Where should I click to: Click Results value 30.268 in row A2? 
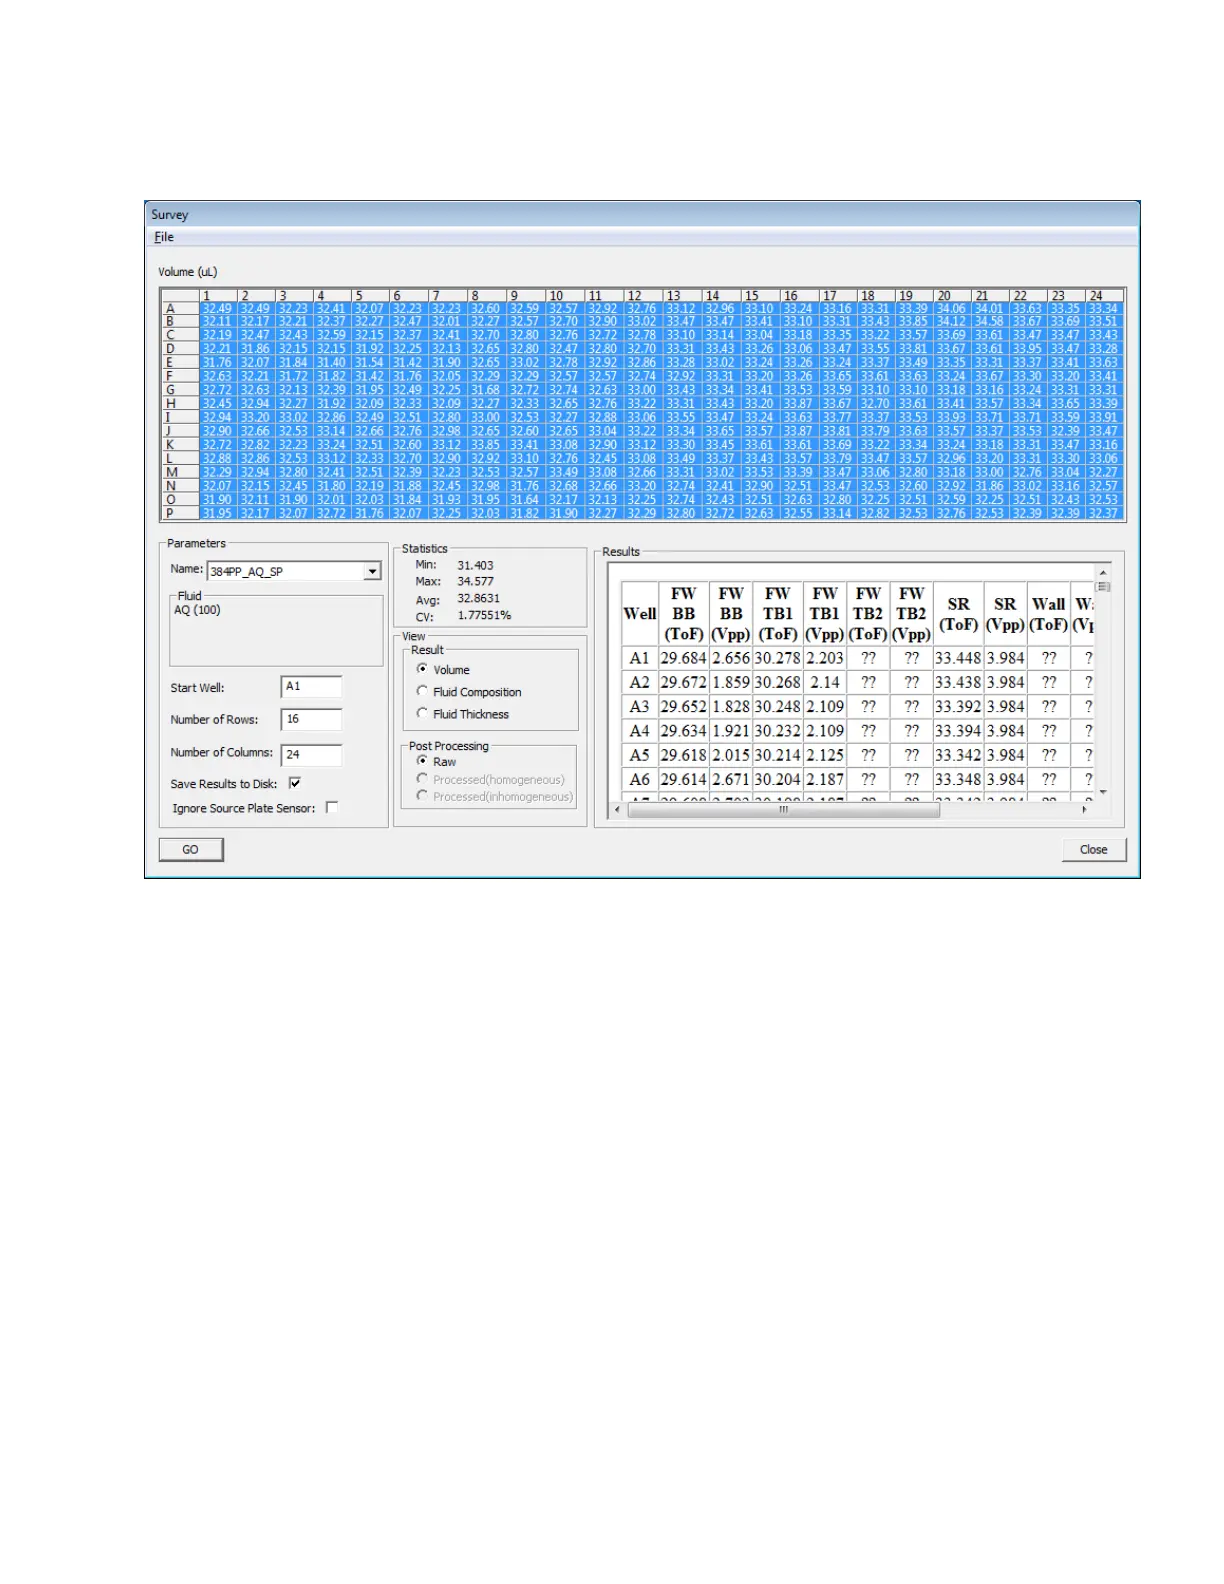tap(778, 682)
